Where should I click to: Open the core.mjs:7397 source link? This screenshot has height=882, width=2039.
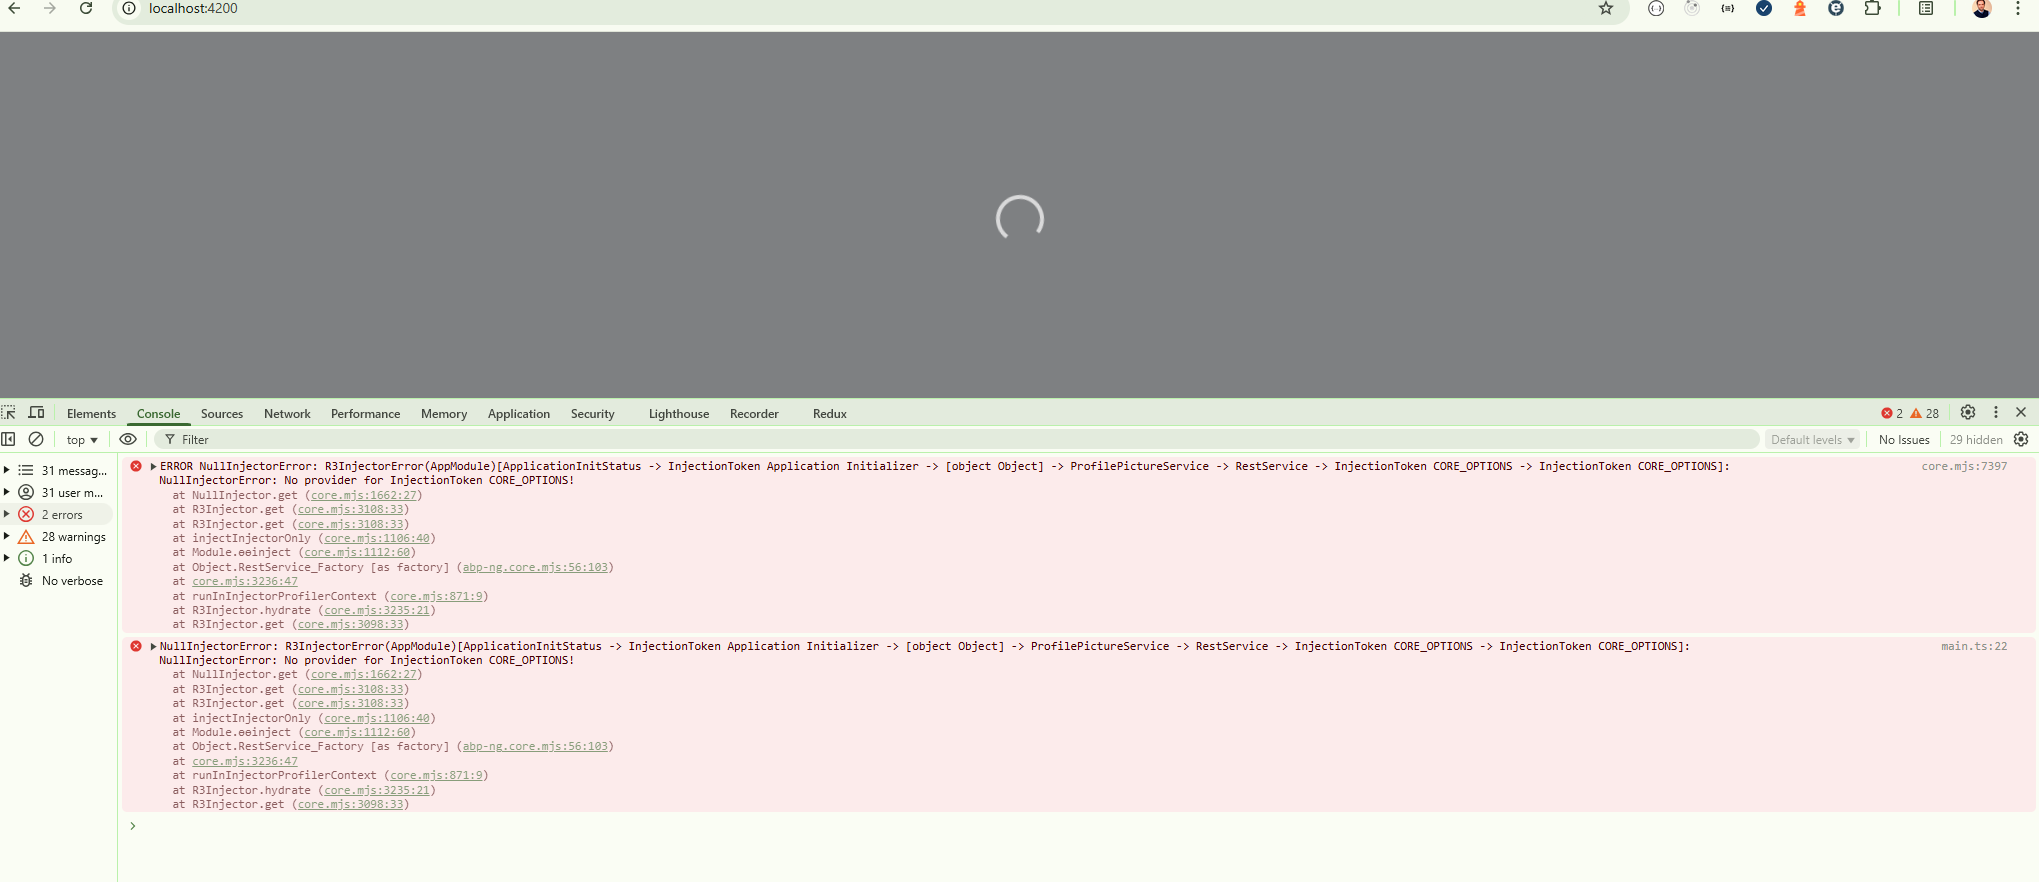[1964, 466]
